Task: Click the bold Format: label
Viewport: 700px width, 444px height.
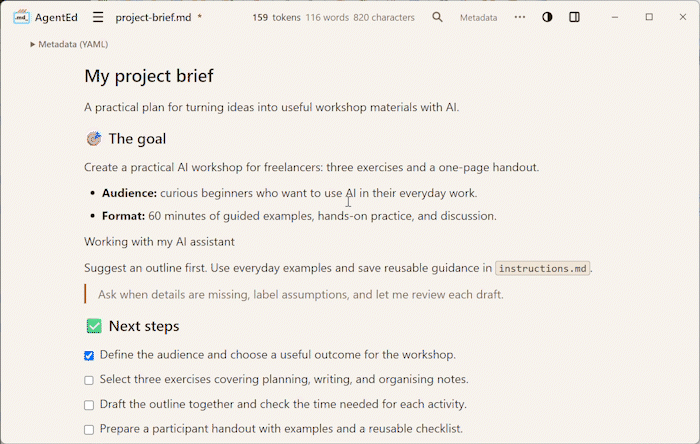Action: tap(123, 216)
